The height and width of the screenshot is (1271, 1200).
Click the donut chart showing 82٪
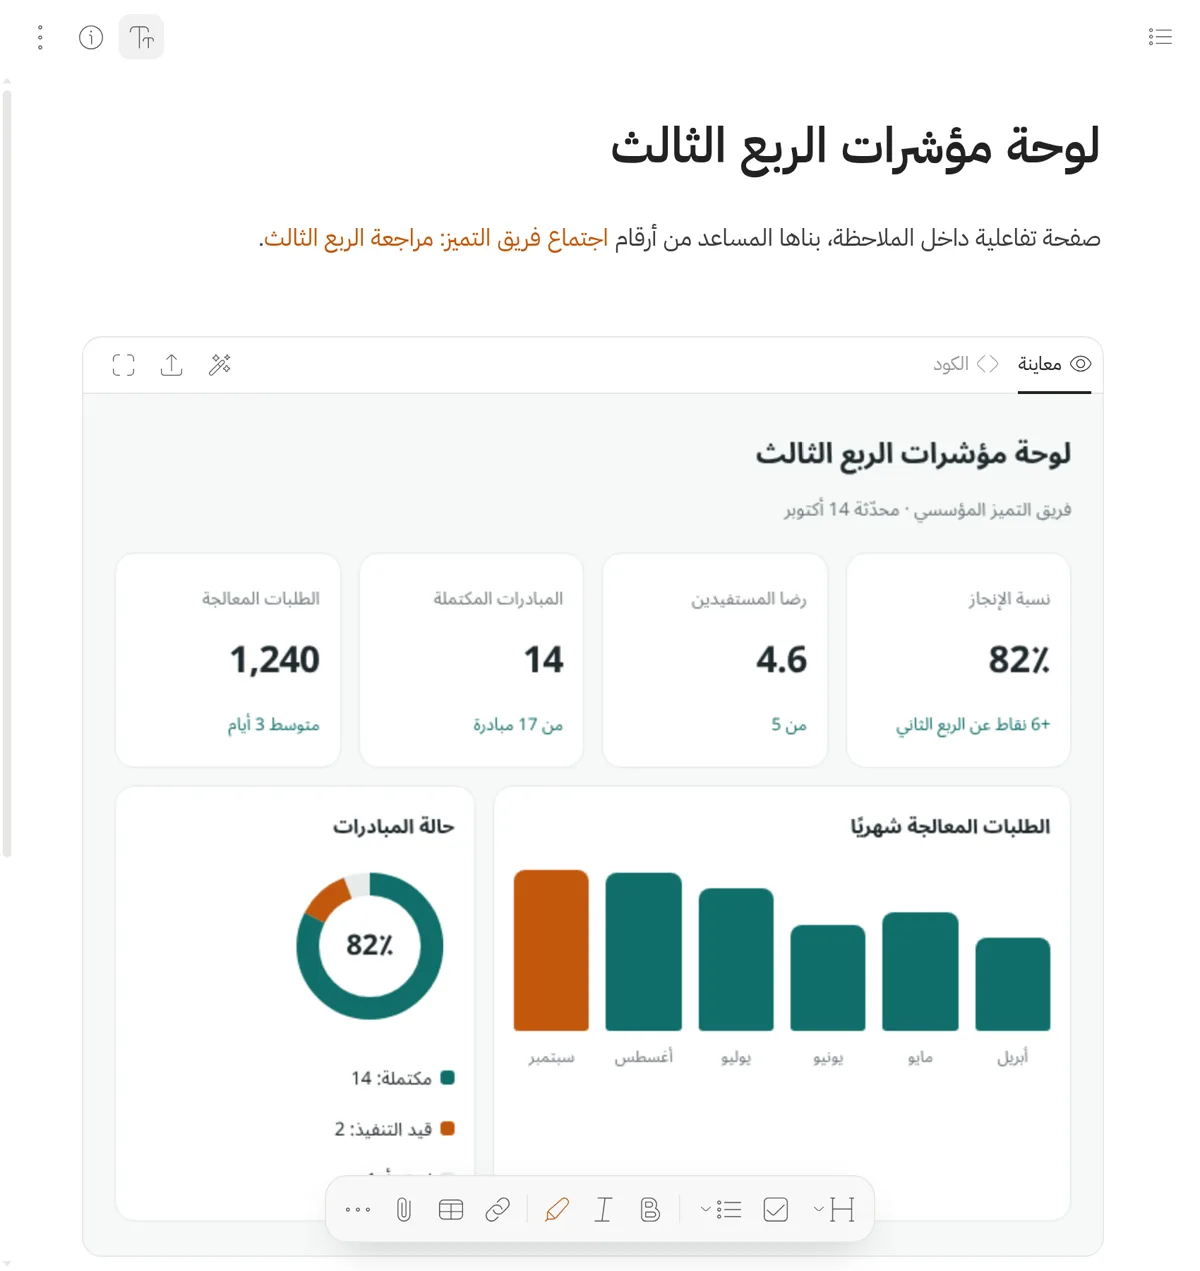pyautogui.click(x=370, y=946)
